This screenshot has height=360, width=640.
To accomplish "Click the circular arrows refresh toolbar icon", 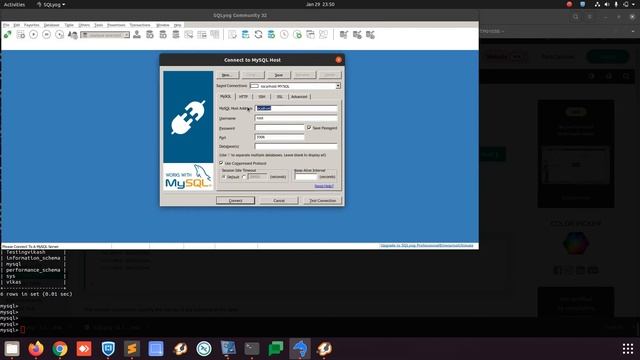I will coord(258,35).
